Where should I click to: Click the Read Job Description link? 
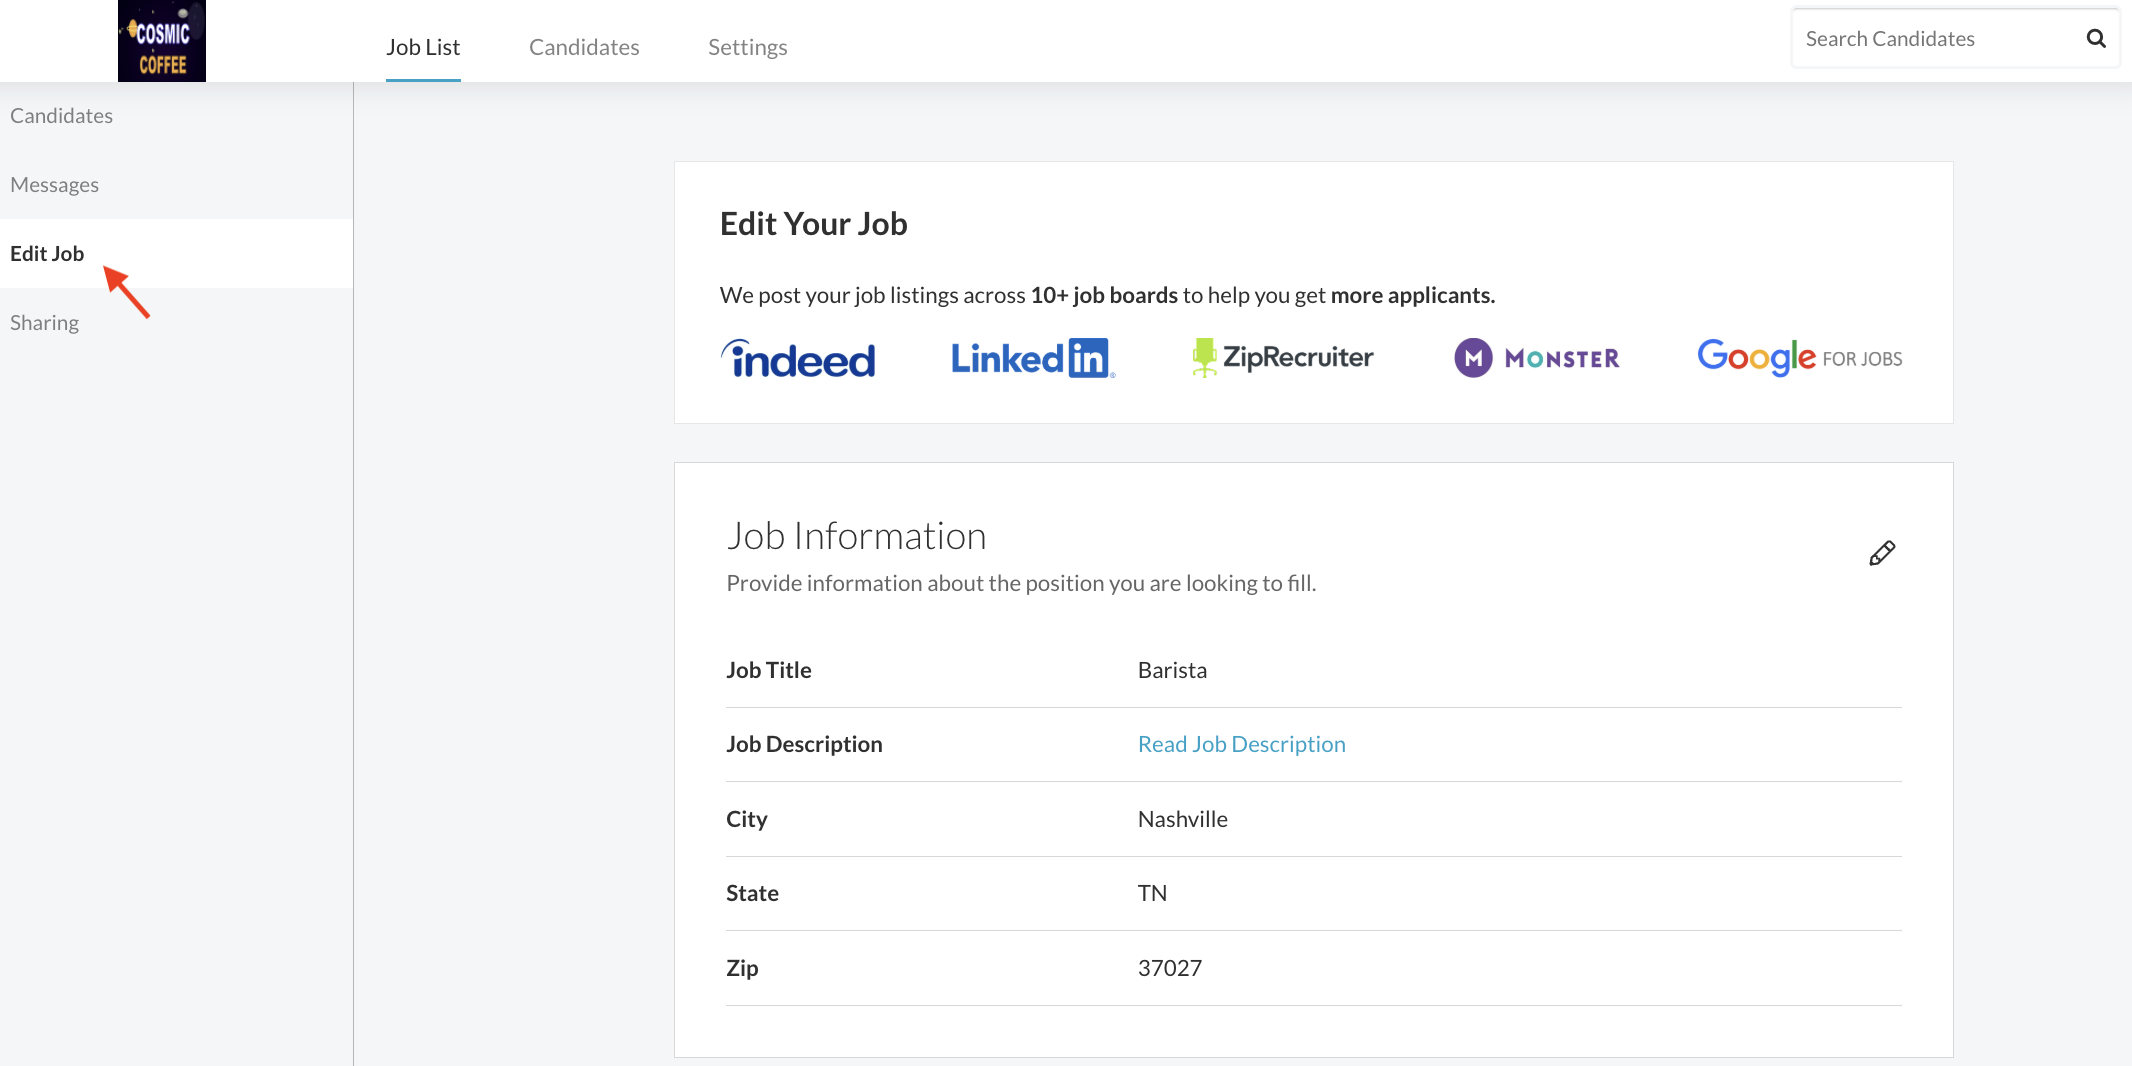(1242, 744)
